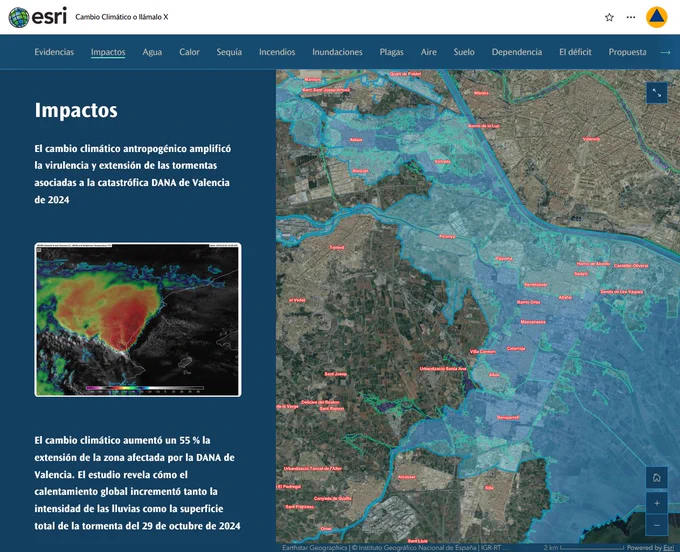Select the Impactos section tab
Screen dimensions: 680x552
click(108, 52)
